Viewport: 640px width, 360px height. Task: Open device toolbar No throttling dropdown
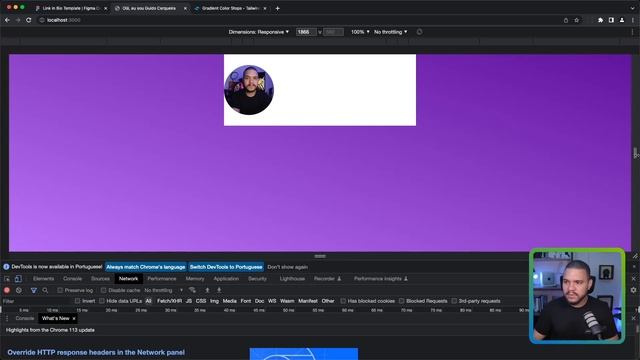391,32
